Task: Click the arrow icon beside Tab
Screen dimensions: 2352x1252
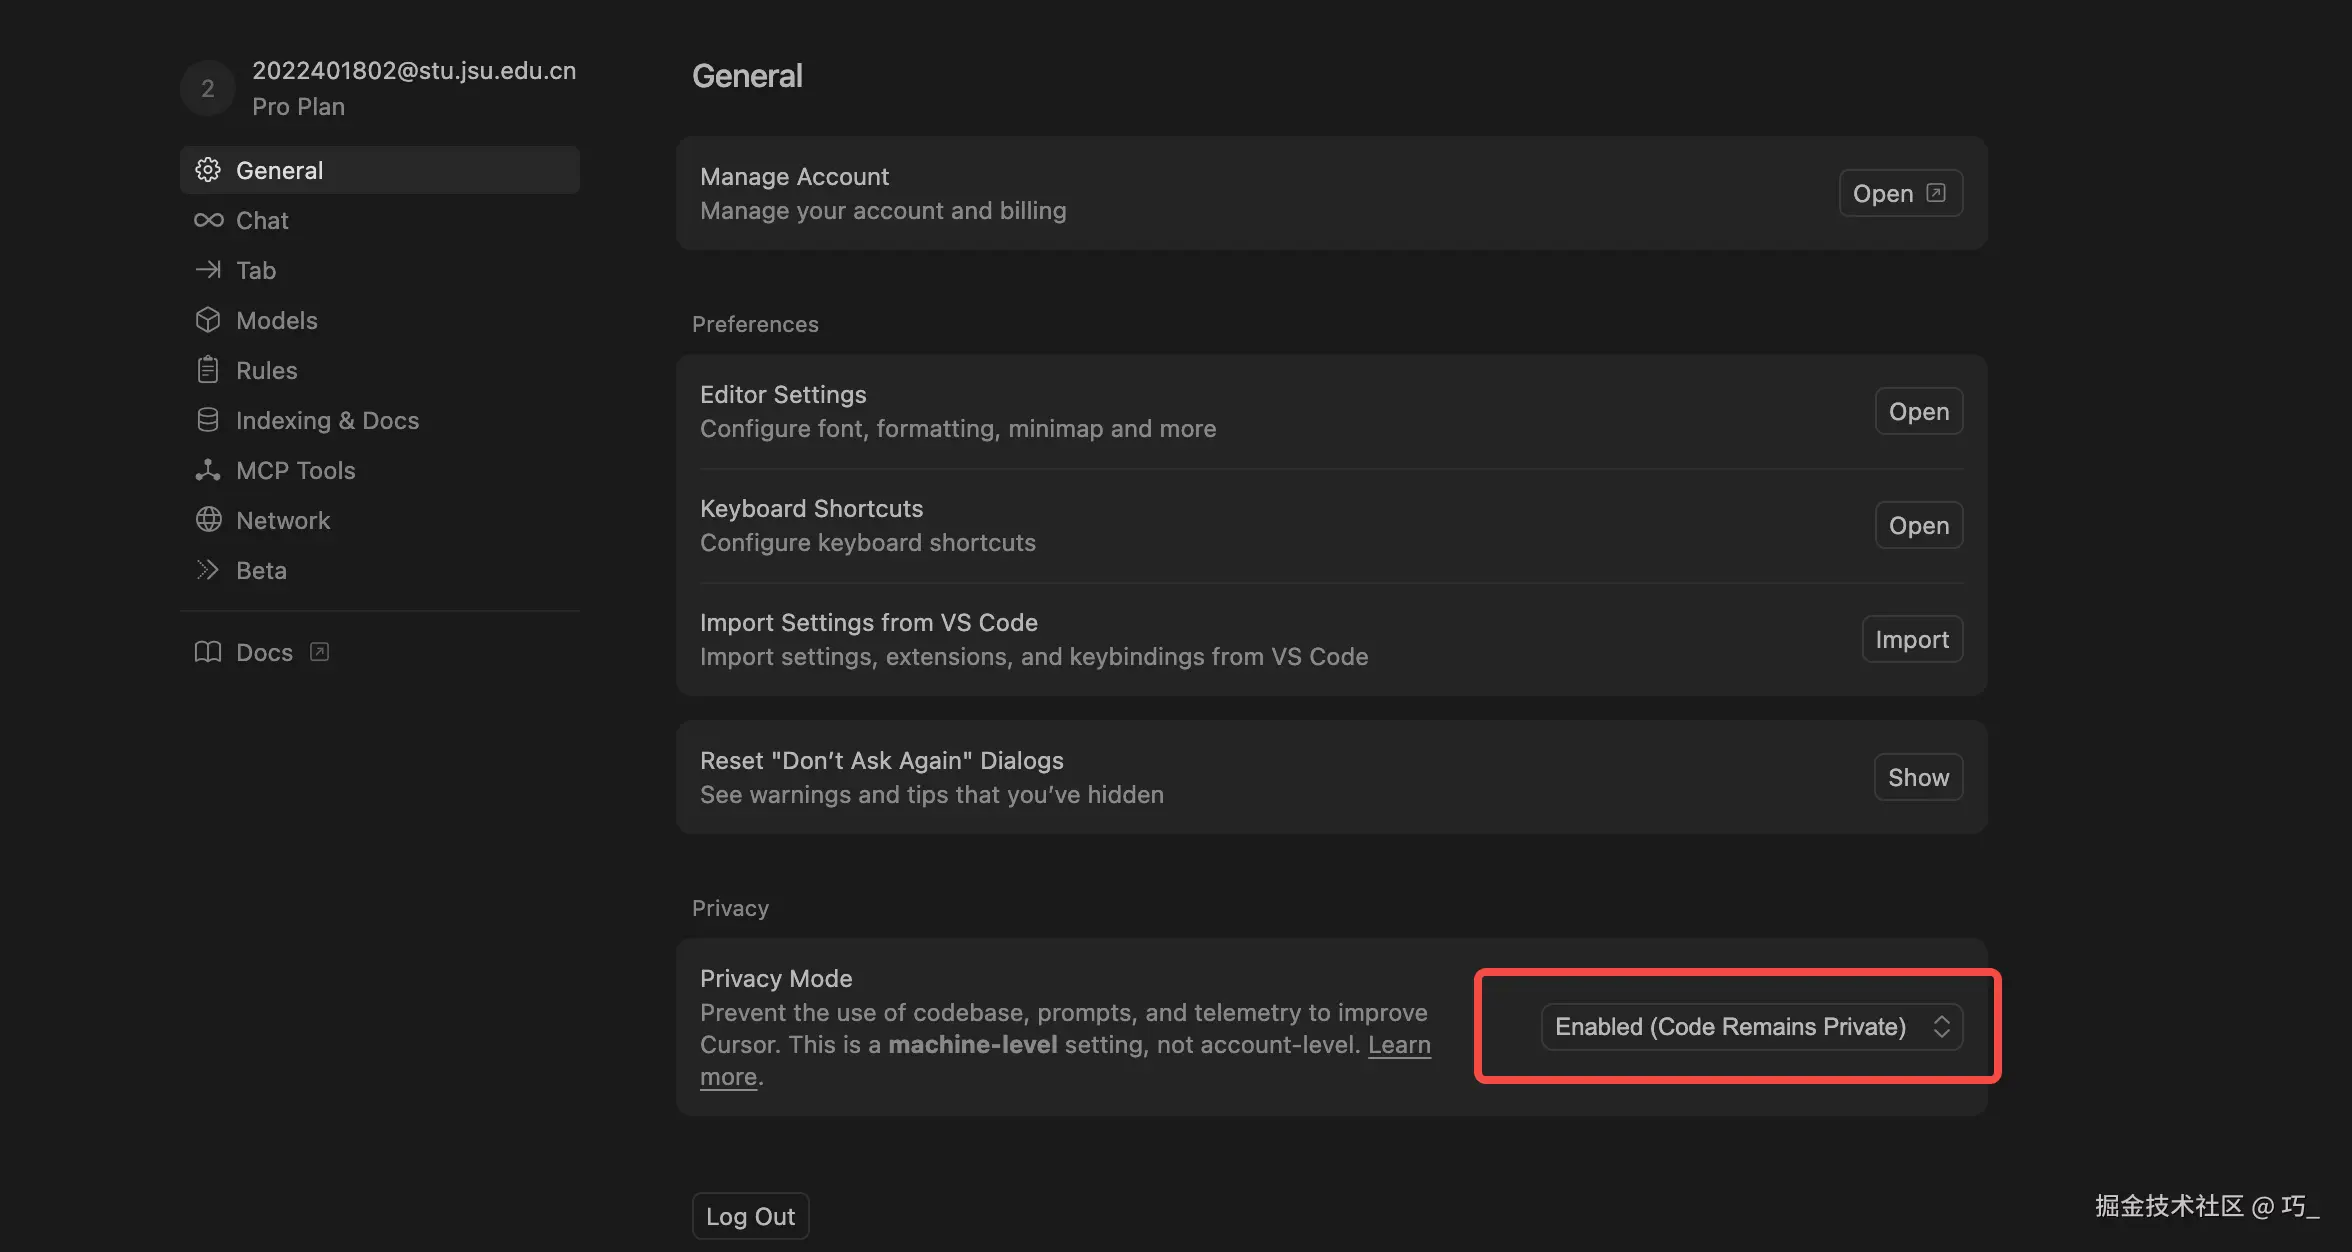Action: (208, 270)
